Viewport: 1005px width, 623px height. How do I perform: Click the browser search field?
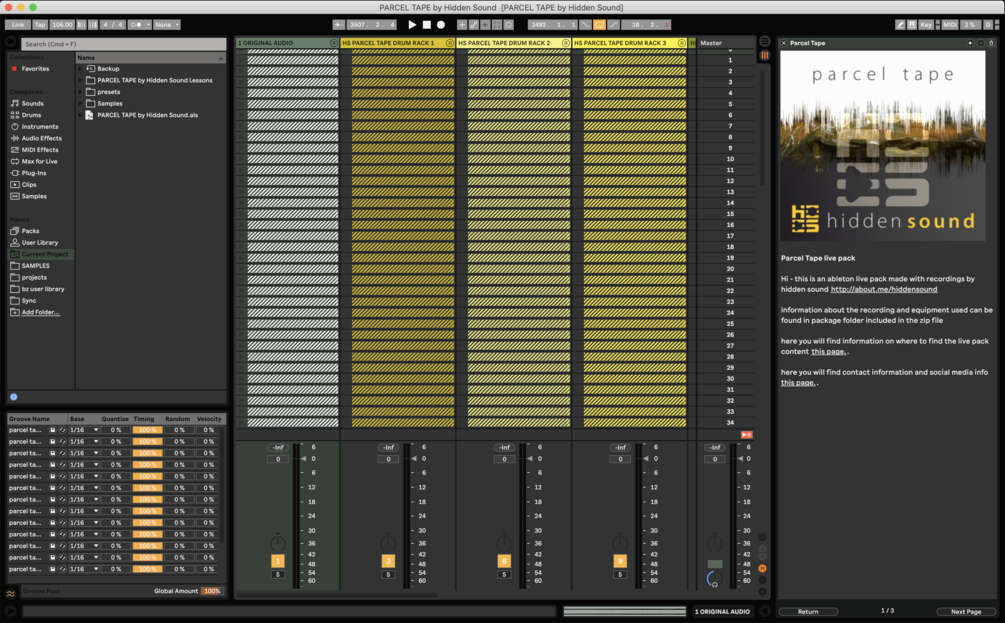(123, 44)
